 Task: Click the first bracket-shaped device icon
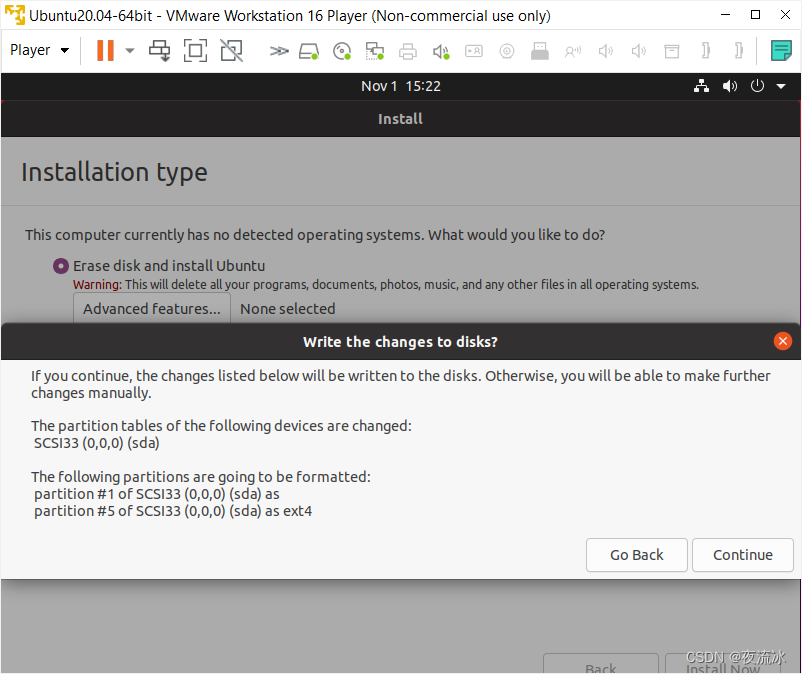[x=706, y=51]
